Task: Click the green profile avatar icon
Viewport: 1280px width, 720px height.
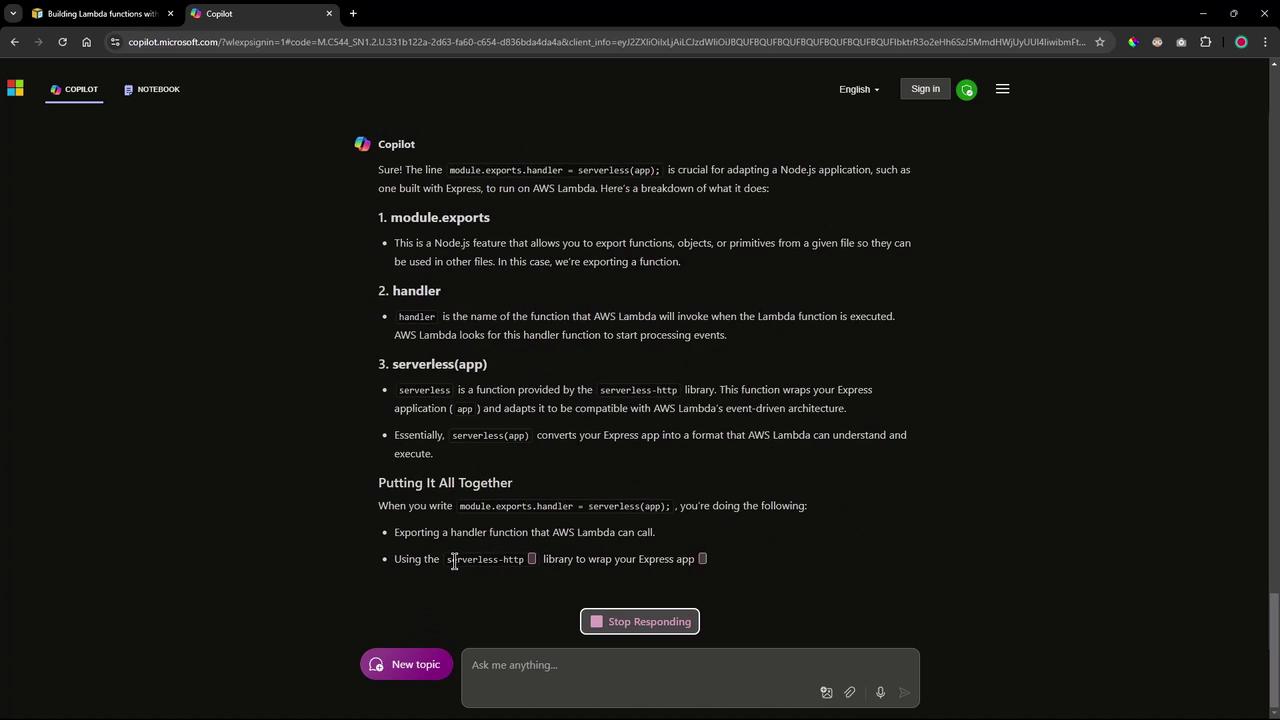Action: [966, 90]
